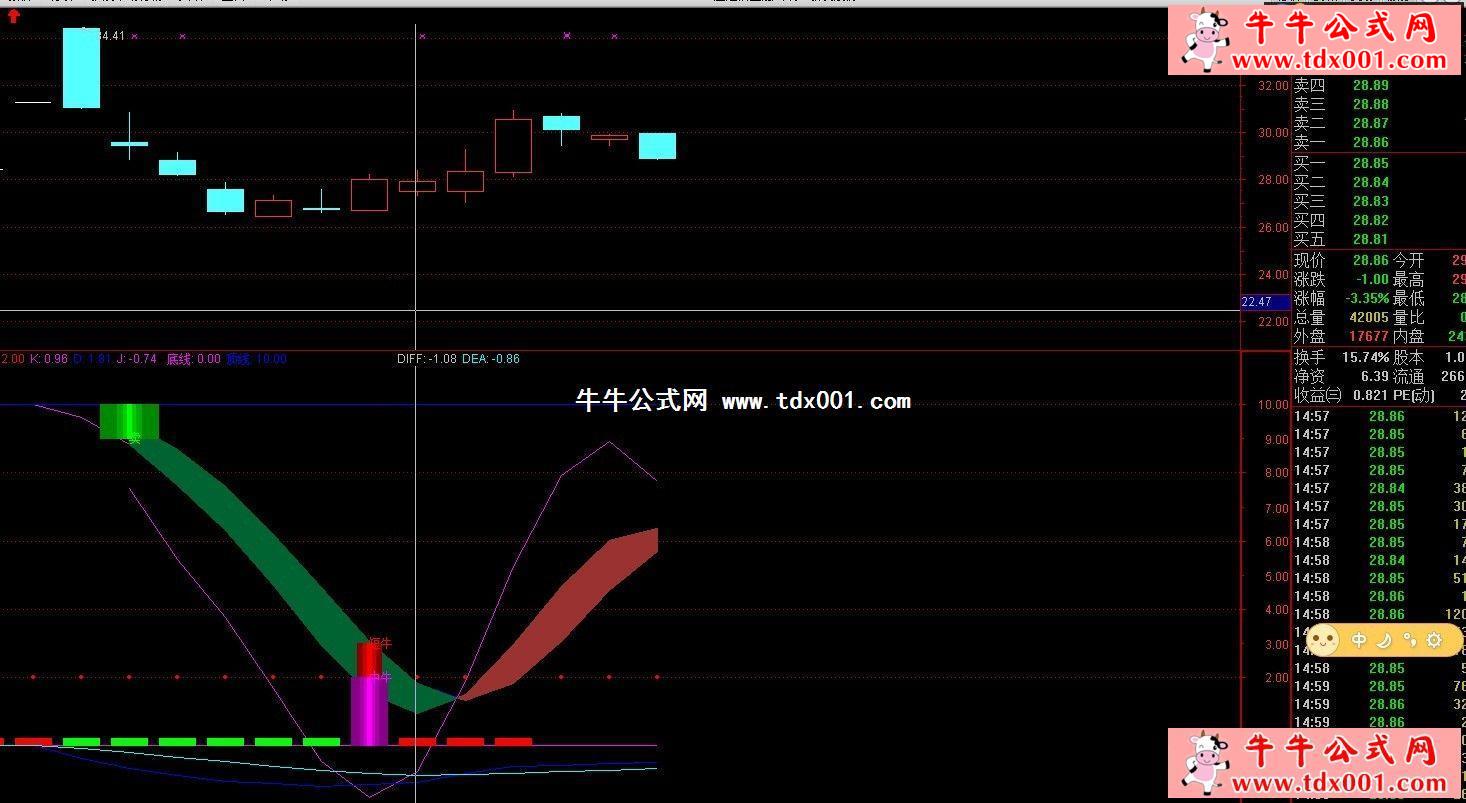Screen dimensions: 1466x803
Task: Open www.tdx001.com link in bottom banner
Action: click(1339, 783)
